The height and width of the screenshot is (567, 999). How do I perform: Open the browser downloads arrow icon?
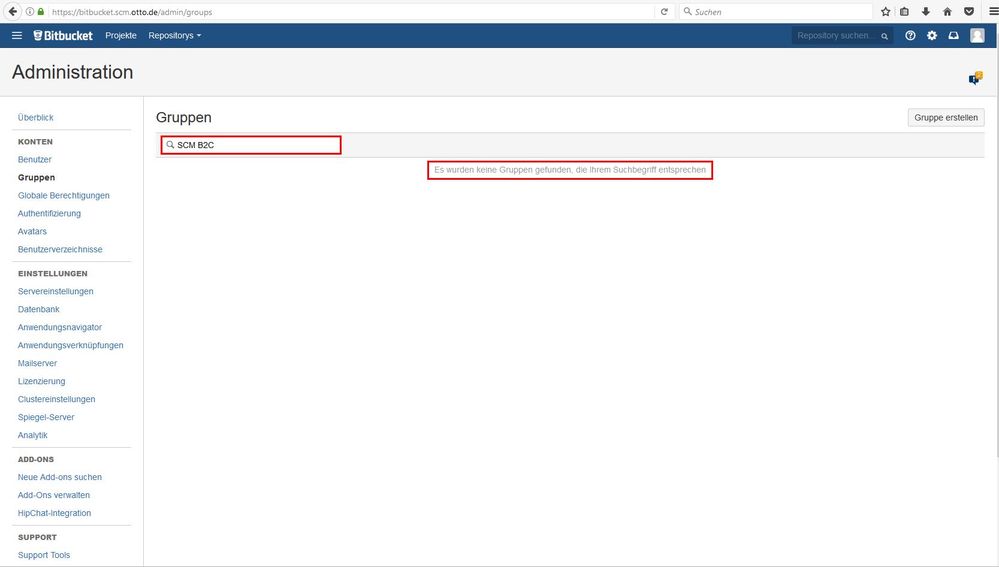click(926, 11)
